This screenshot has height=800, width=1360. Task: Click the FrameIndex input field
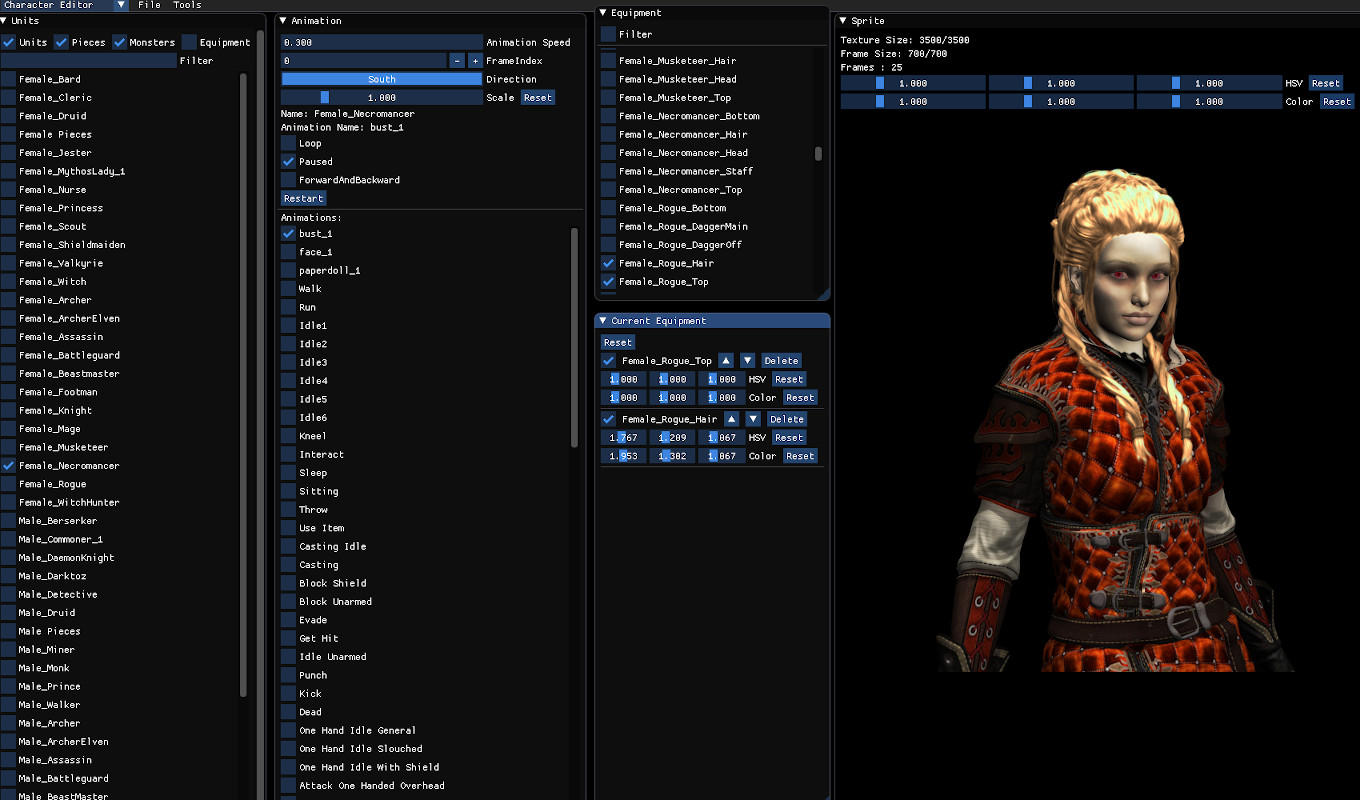coord(364,61)
